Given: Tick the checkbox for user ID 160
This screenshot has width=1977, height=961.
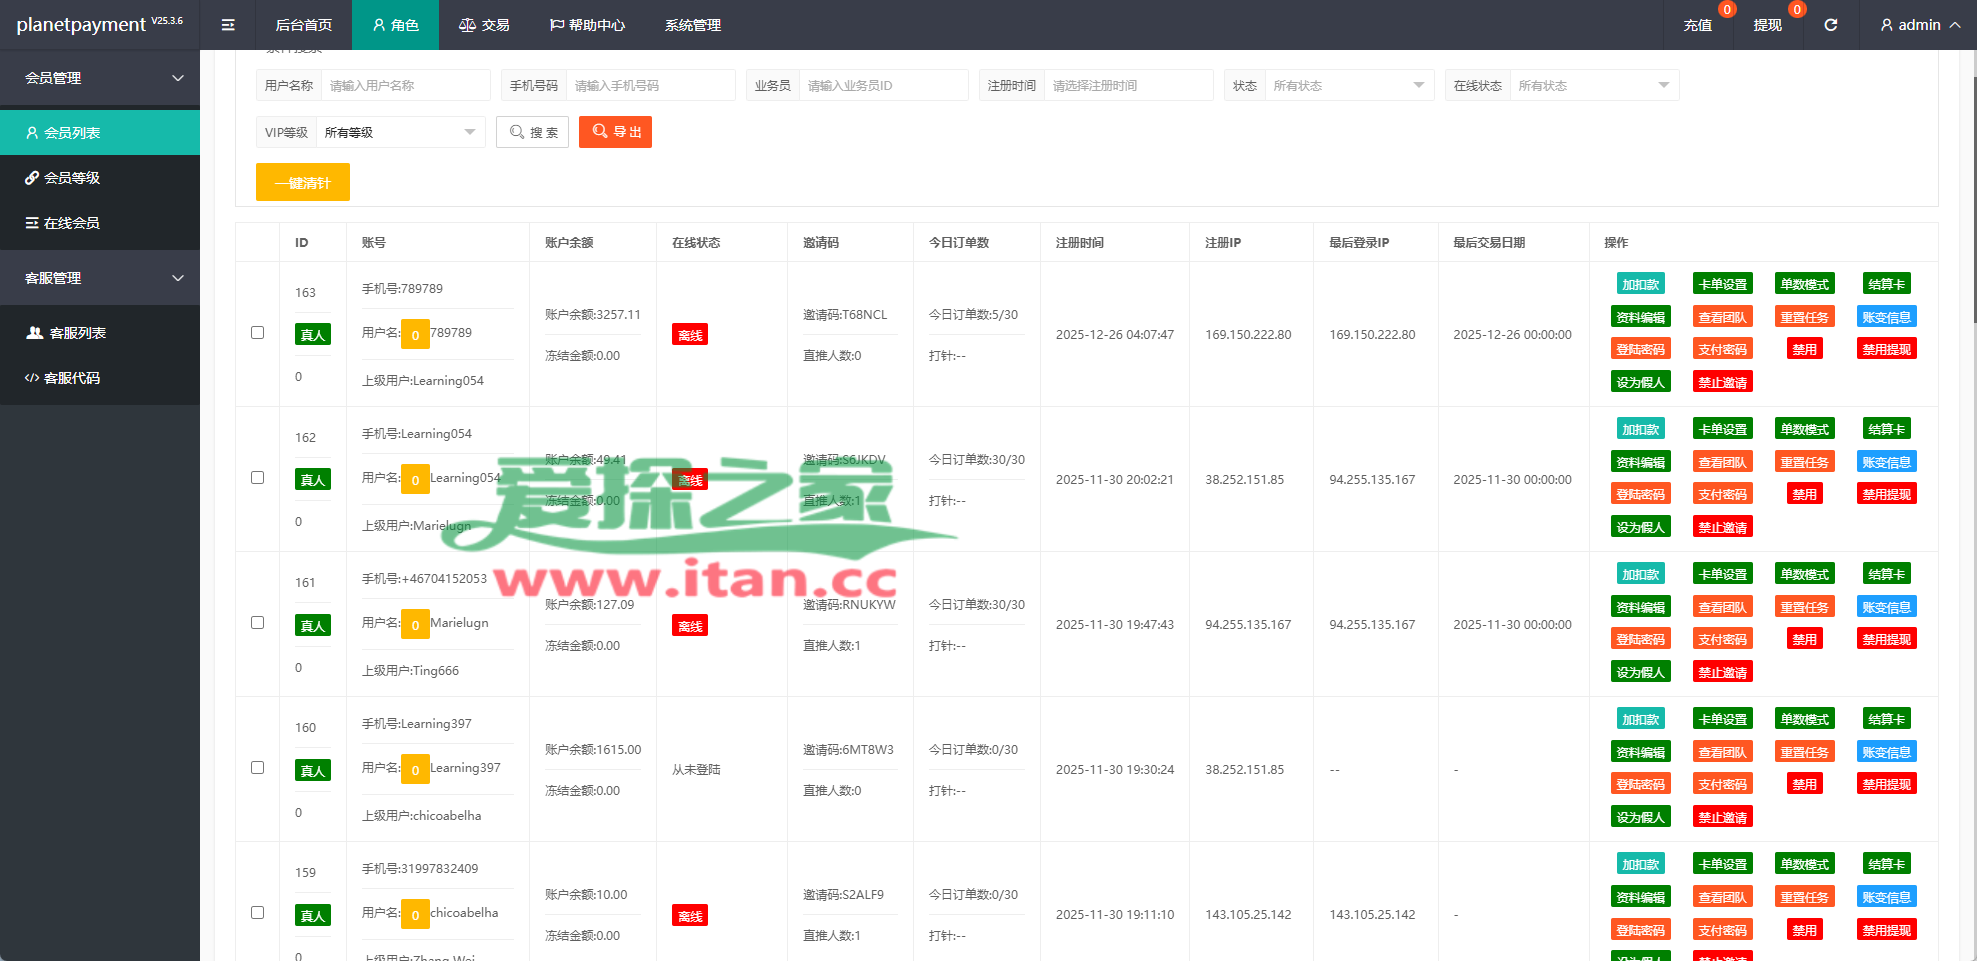Looking at the screenshot, I should pos(257,768).
